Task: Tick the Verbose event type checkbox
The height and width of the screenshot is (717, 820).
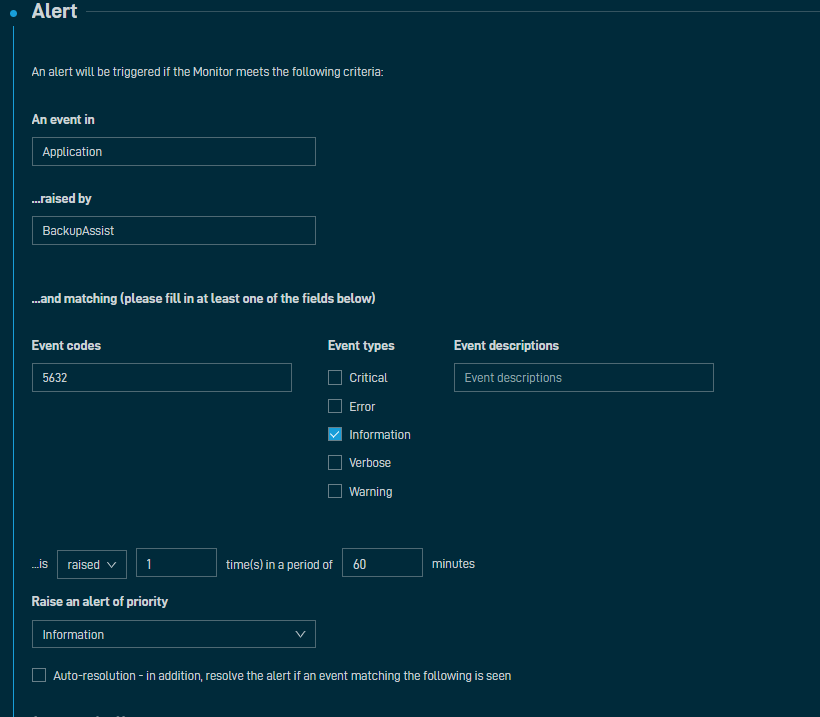Action: coord(335,463)
